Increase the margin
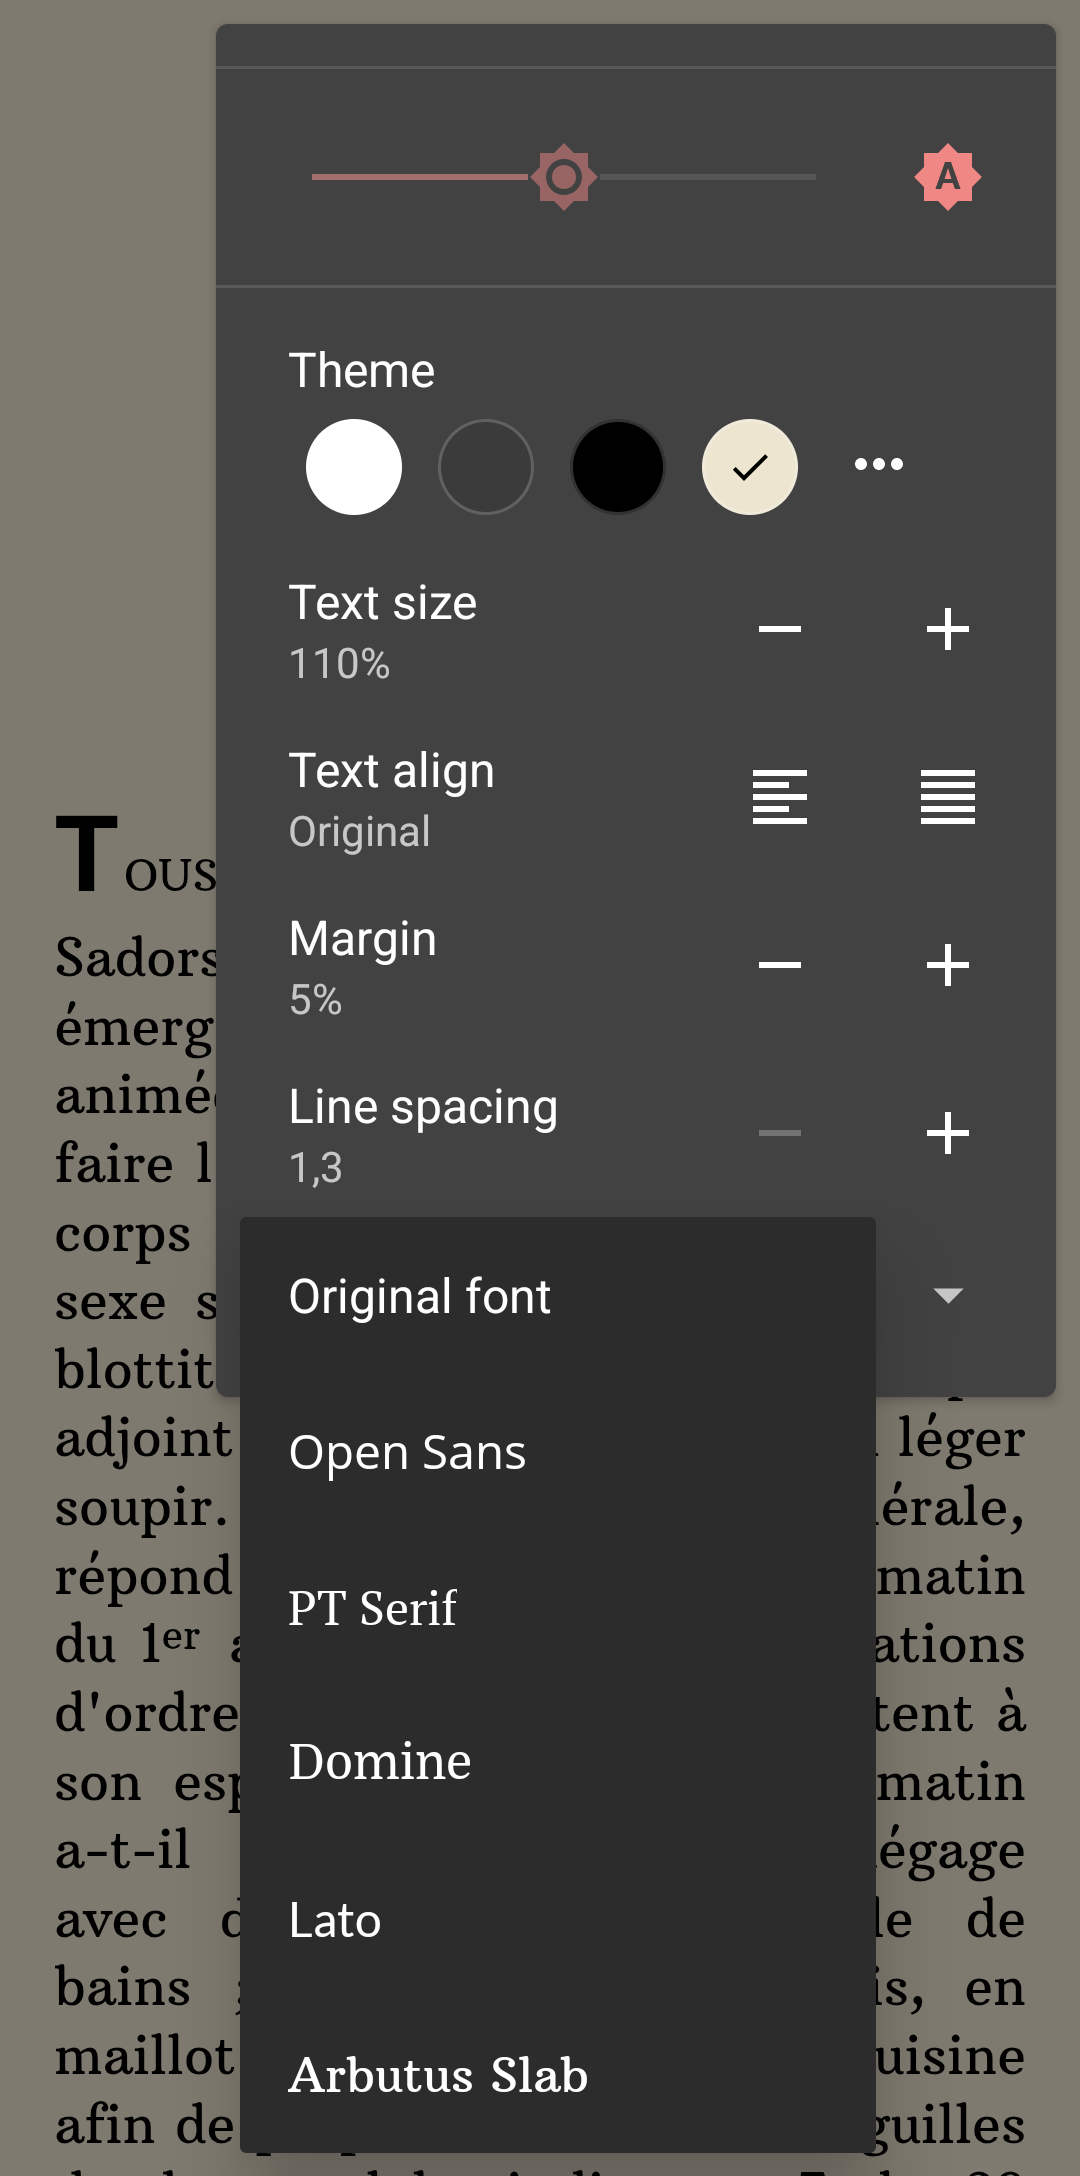 (x=948, y=965)
